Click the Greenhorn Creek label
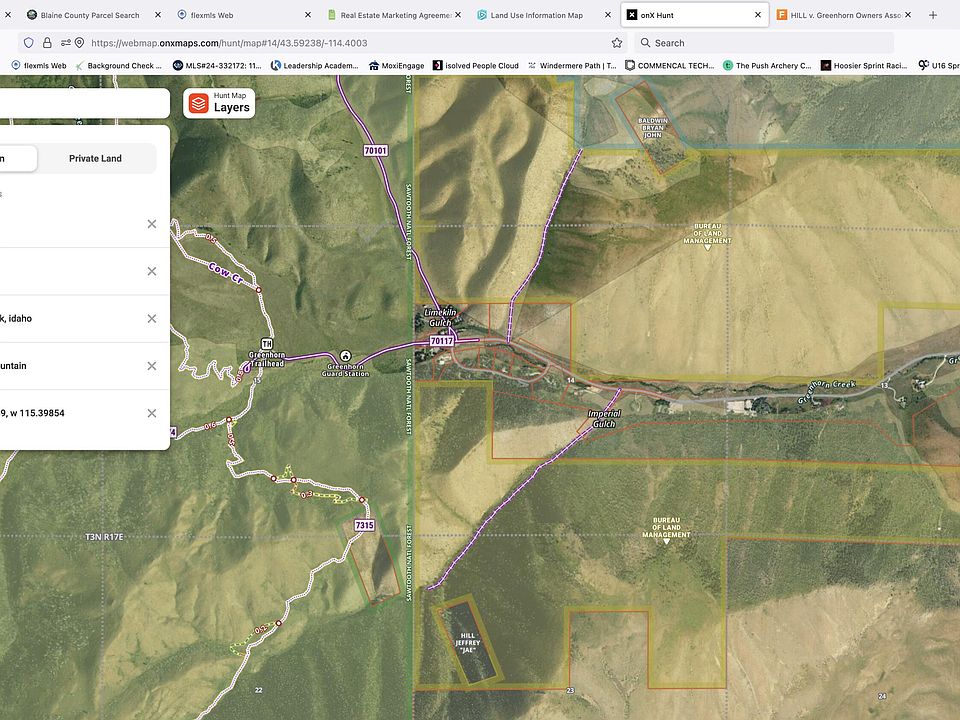 (827, 391)
